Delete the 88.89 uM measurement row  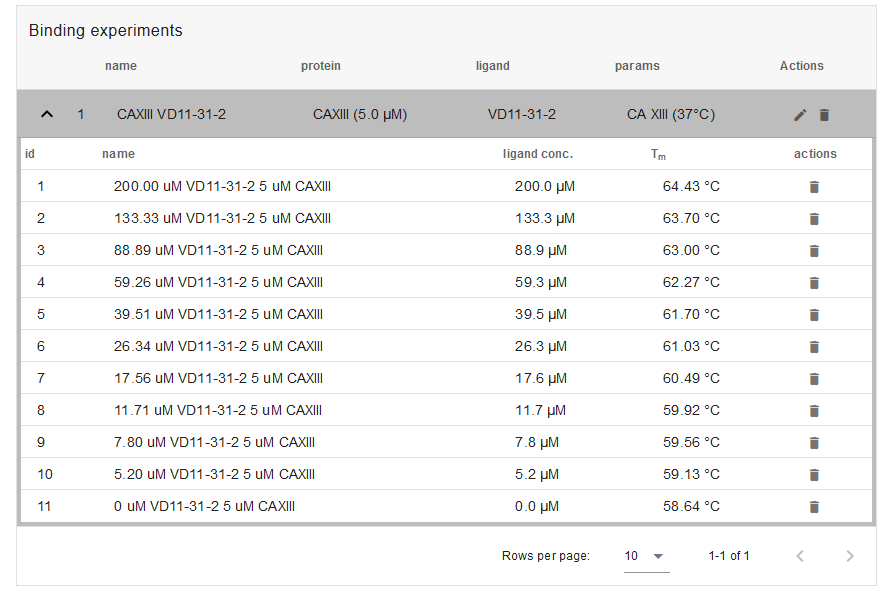coord(814,251)
